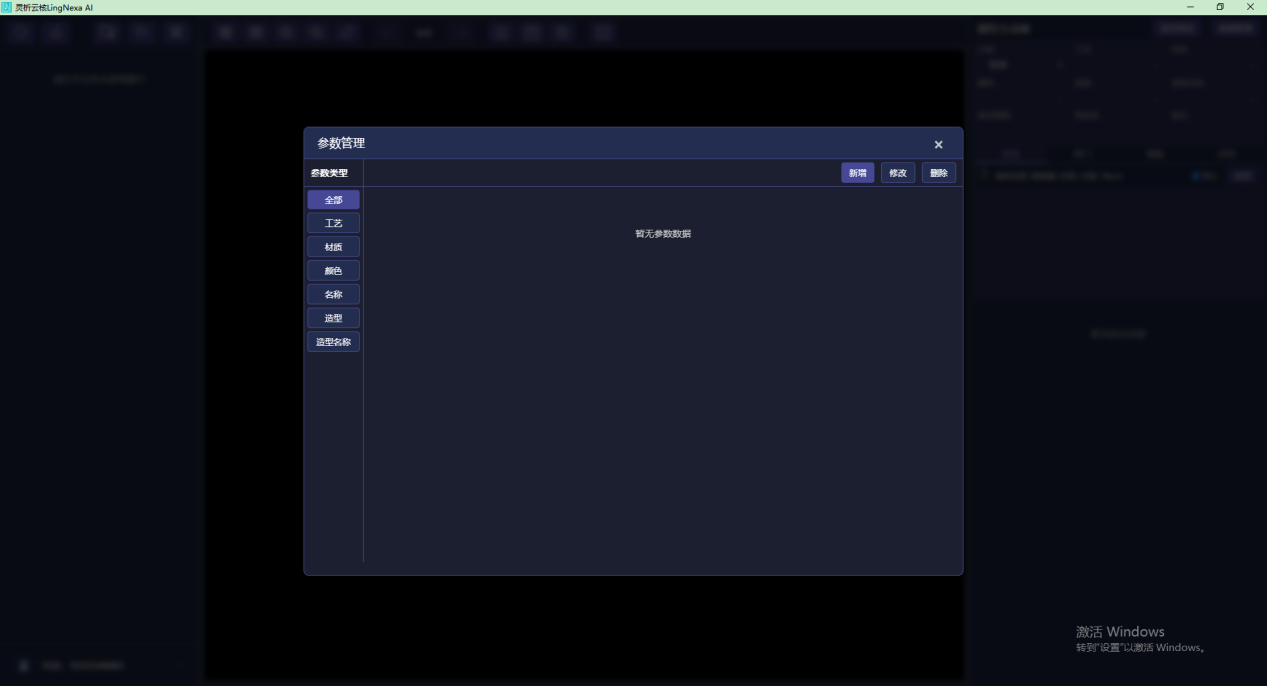Restore down the LingNexa AI window

coord(1220,7)
